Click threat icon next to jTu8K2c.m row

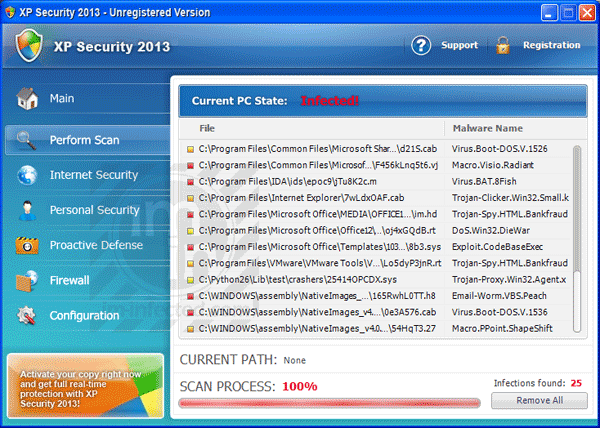click(190, 182)
